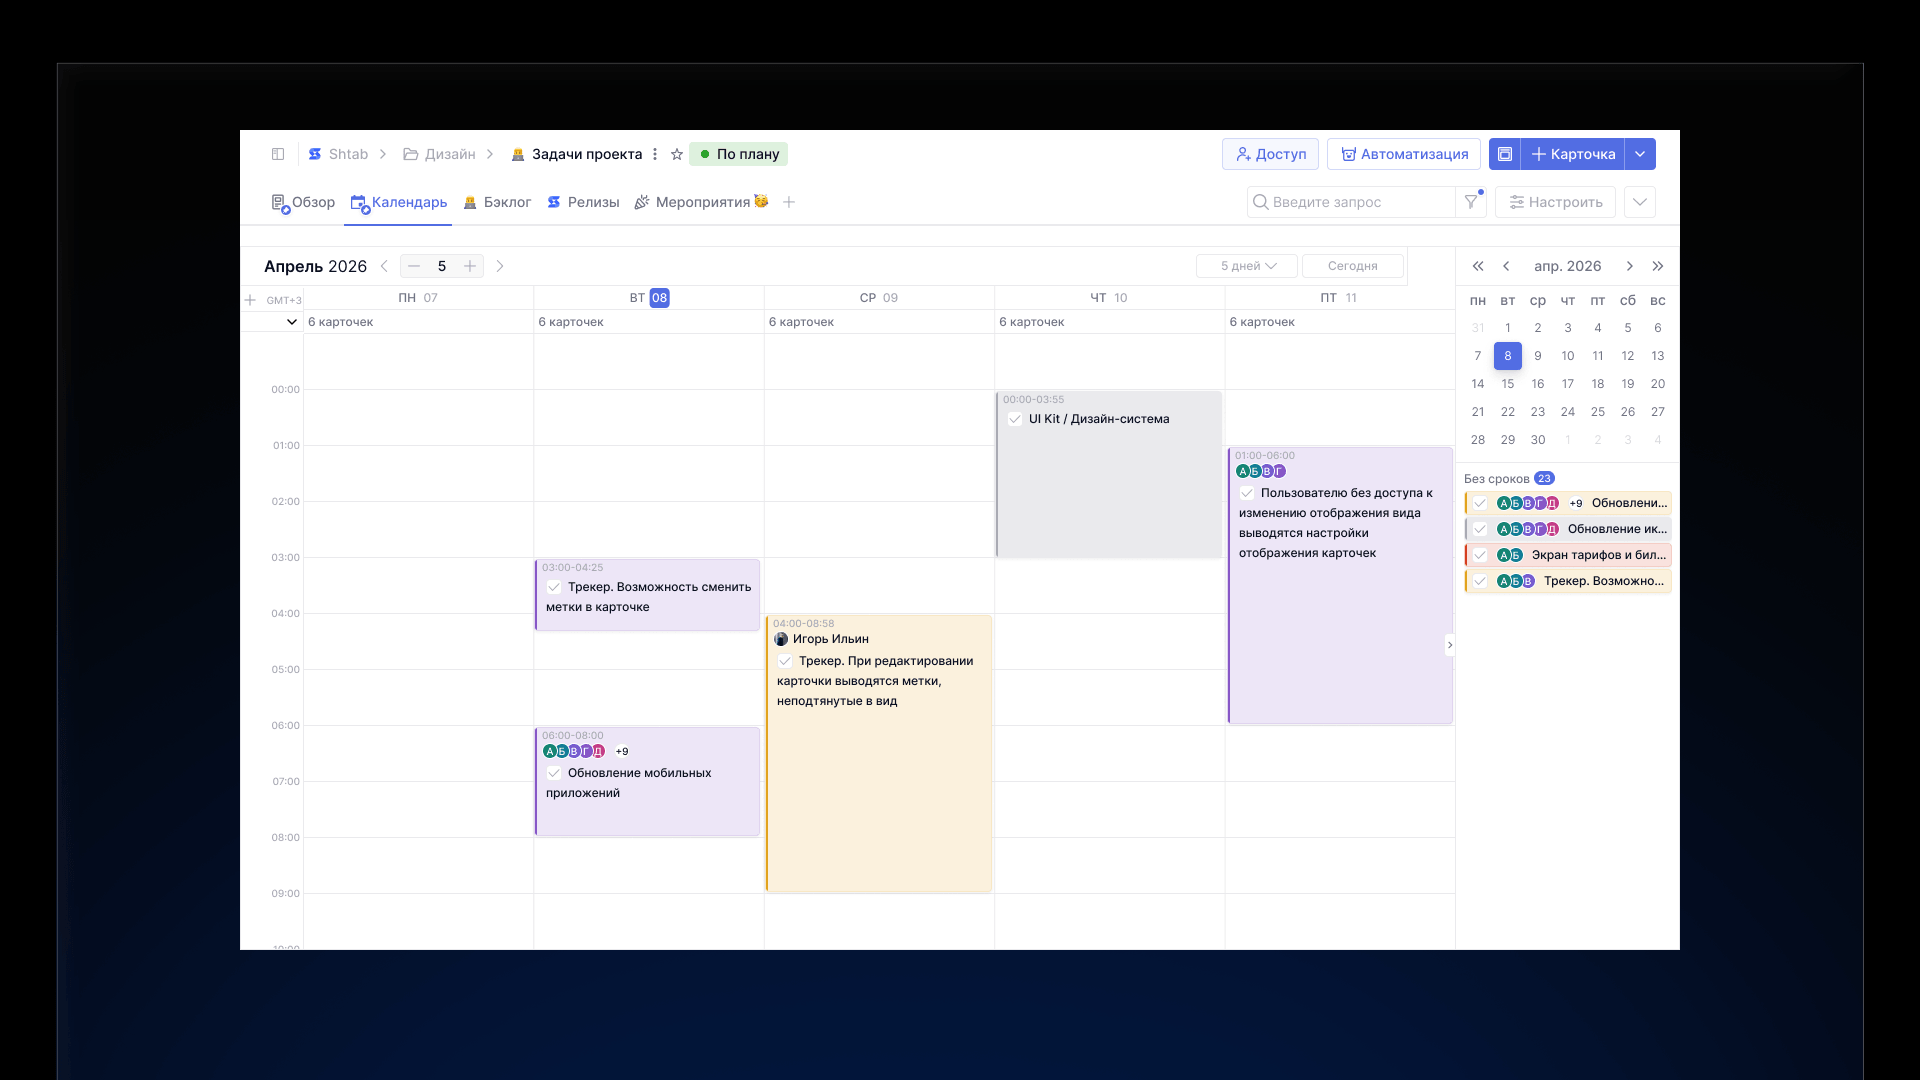
Task: Add a new view tab
Action: 789,202
